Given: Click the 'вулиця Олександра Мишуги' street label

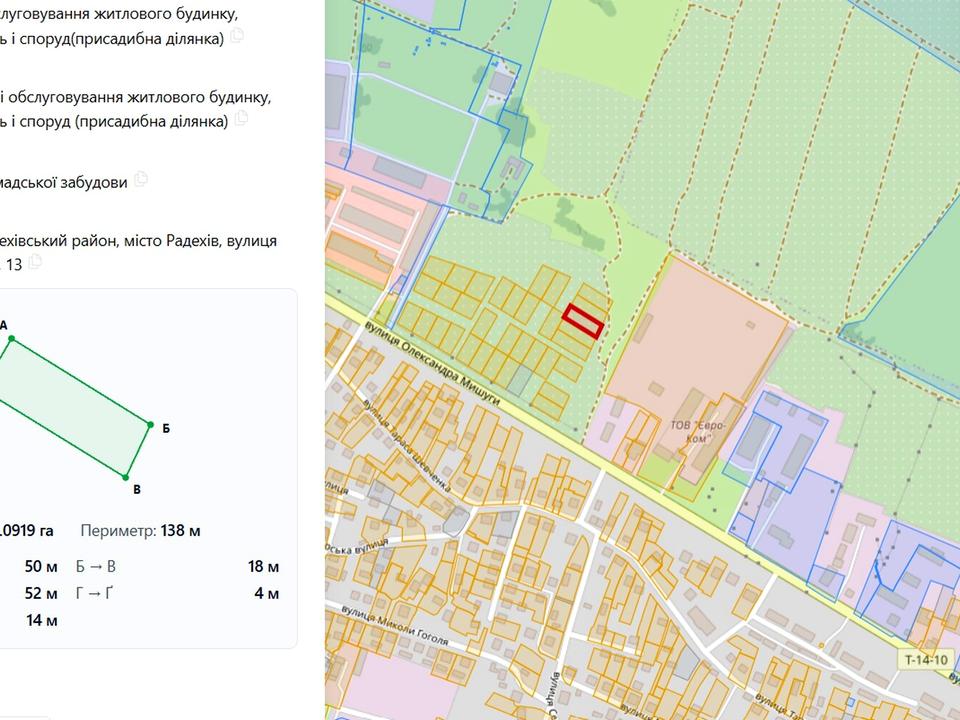Looking at the screenshot, I should (432, 362).
